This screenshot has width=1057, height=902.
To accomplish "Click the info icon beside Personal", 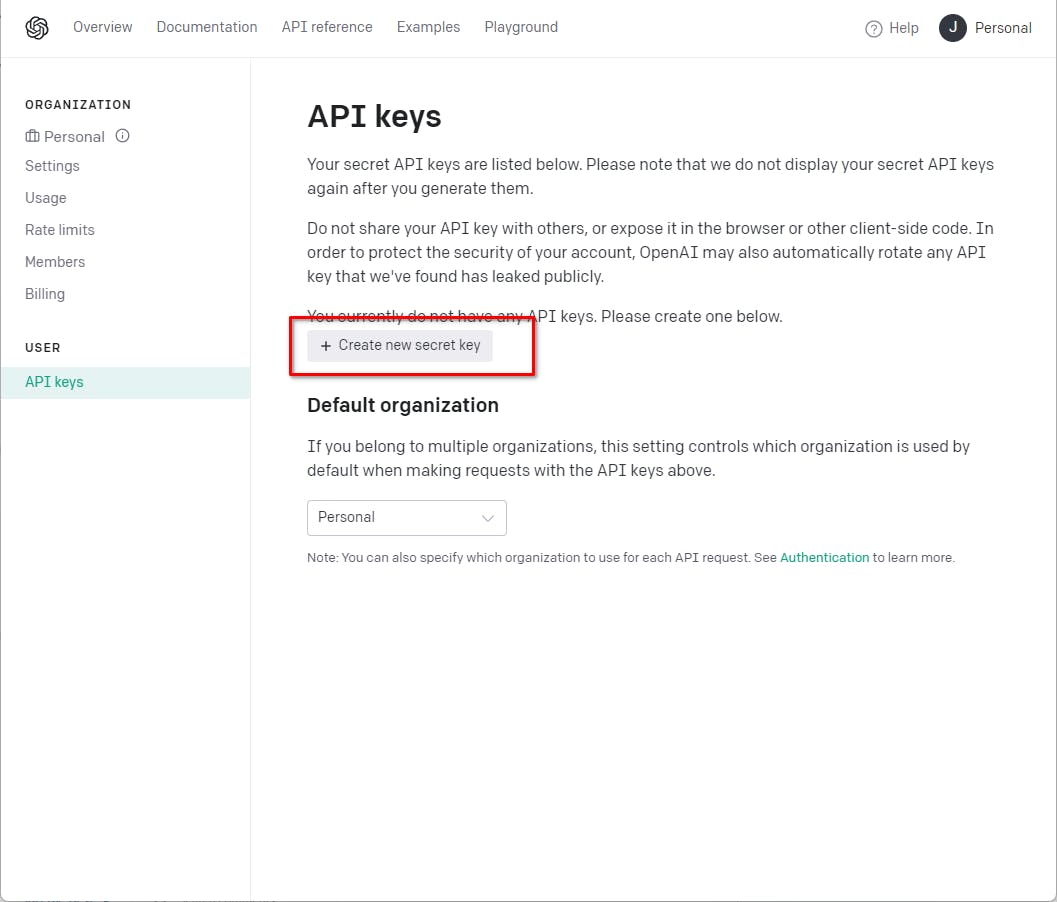I will [x=122, y=136].
